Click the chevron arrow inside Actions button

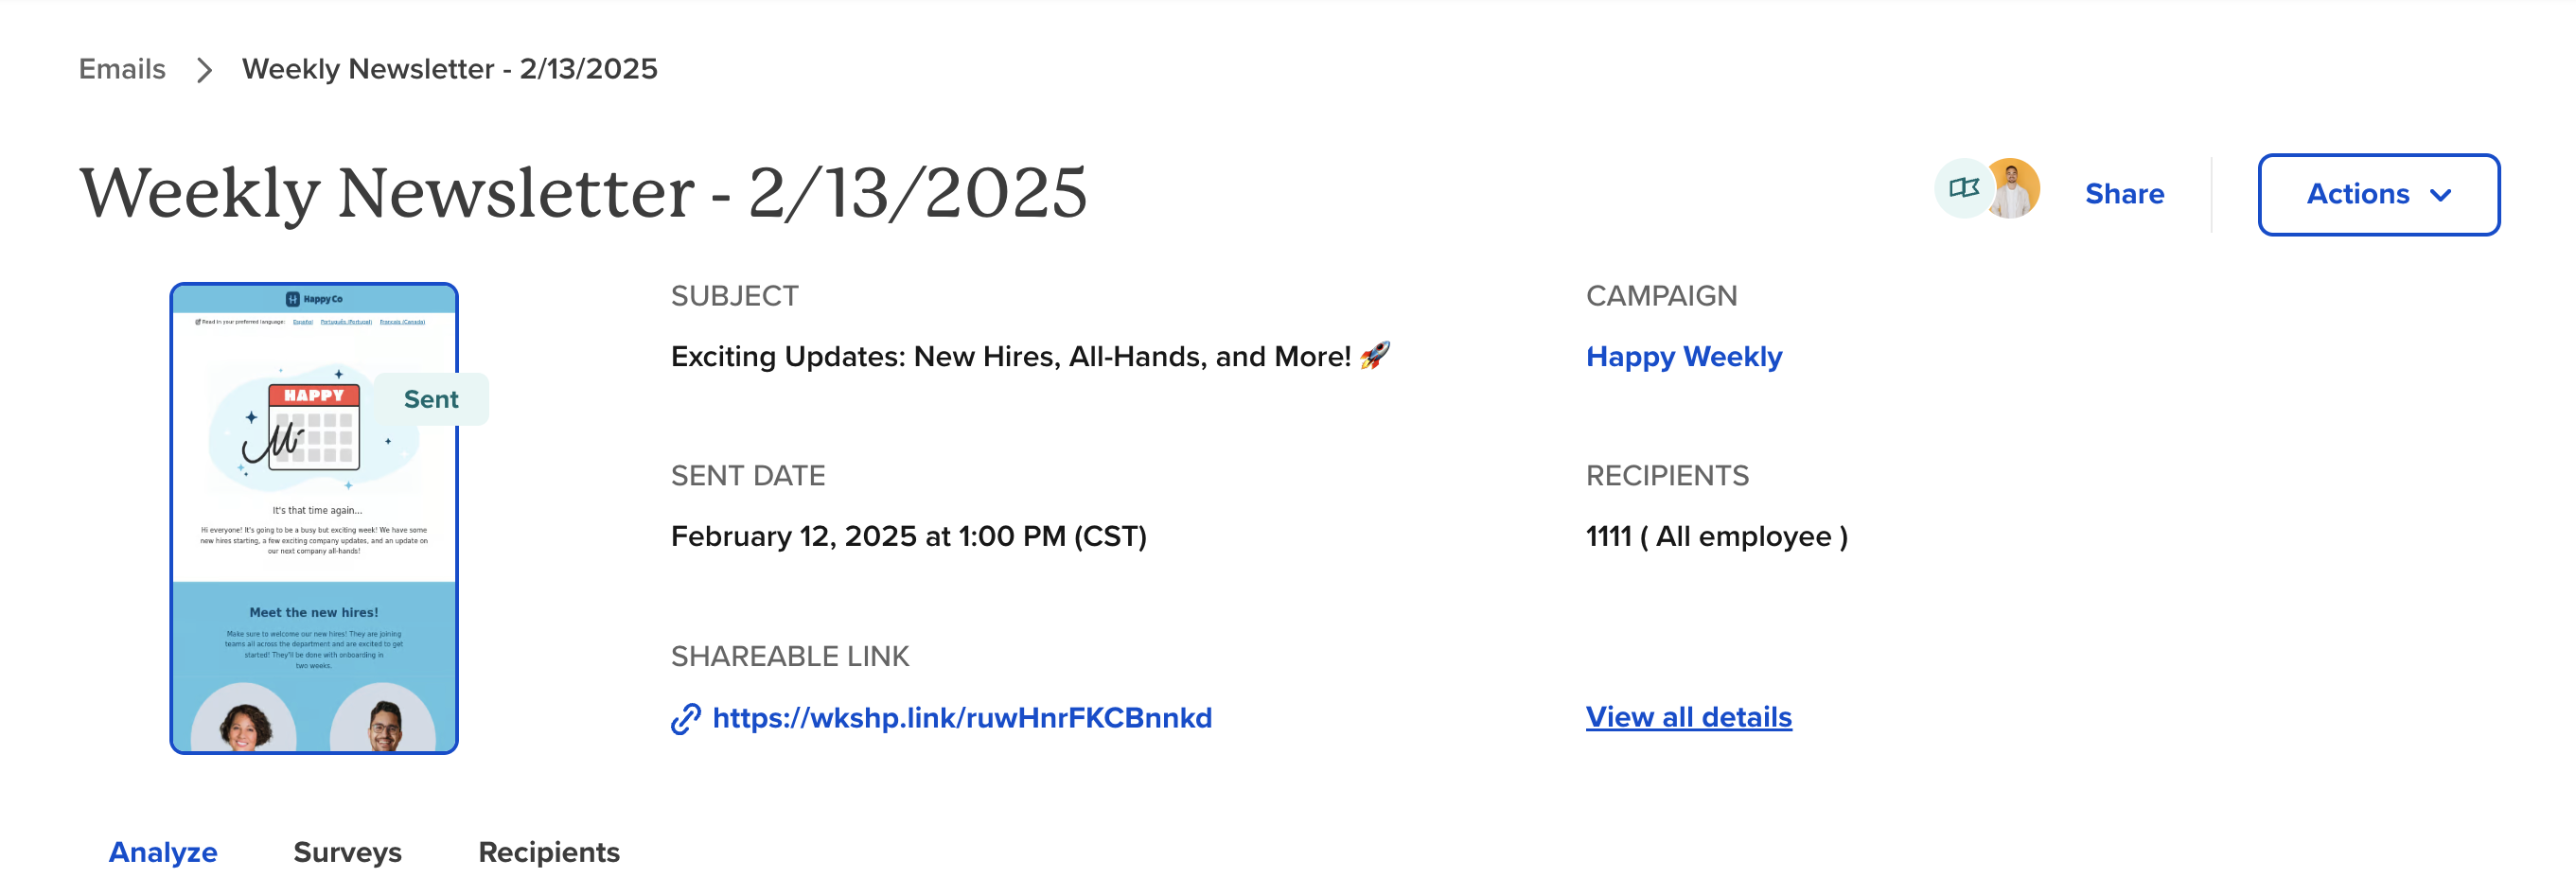pos(2440,195)
